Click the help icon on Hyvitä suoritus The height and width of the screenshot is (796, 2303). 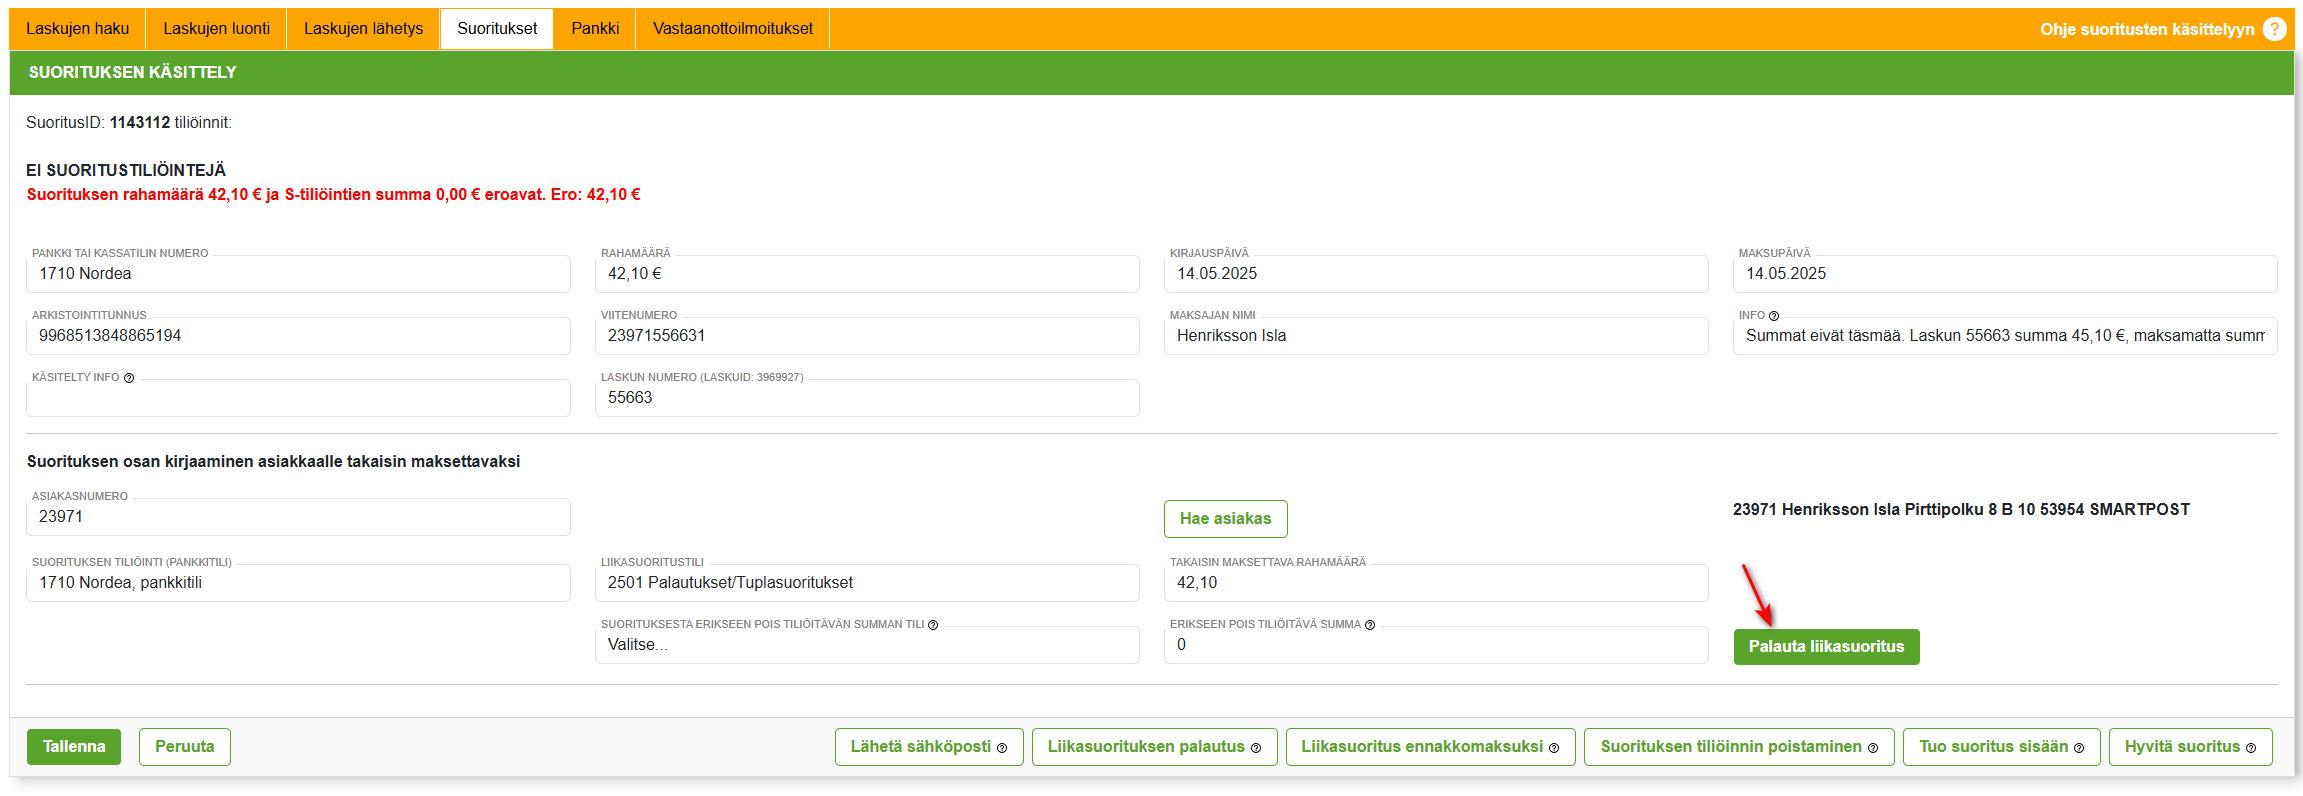2251,748
